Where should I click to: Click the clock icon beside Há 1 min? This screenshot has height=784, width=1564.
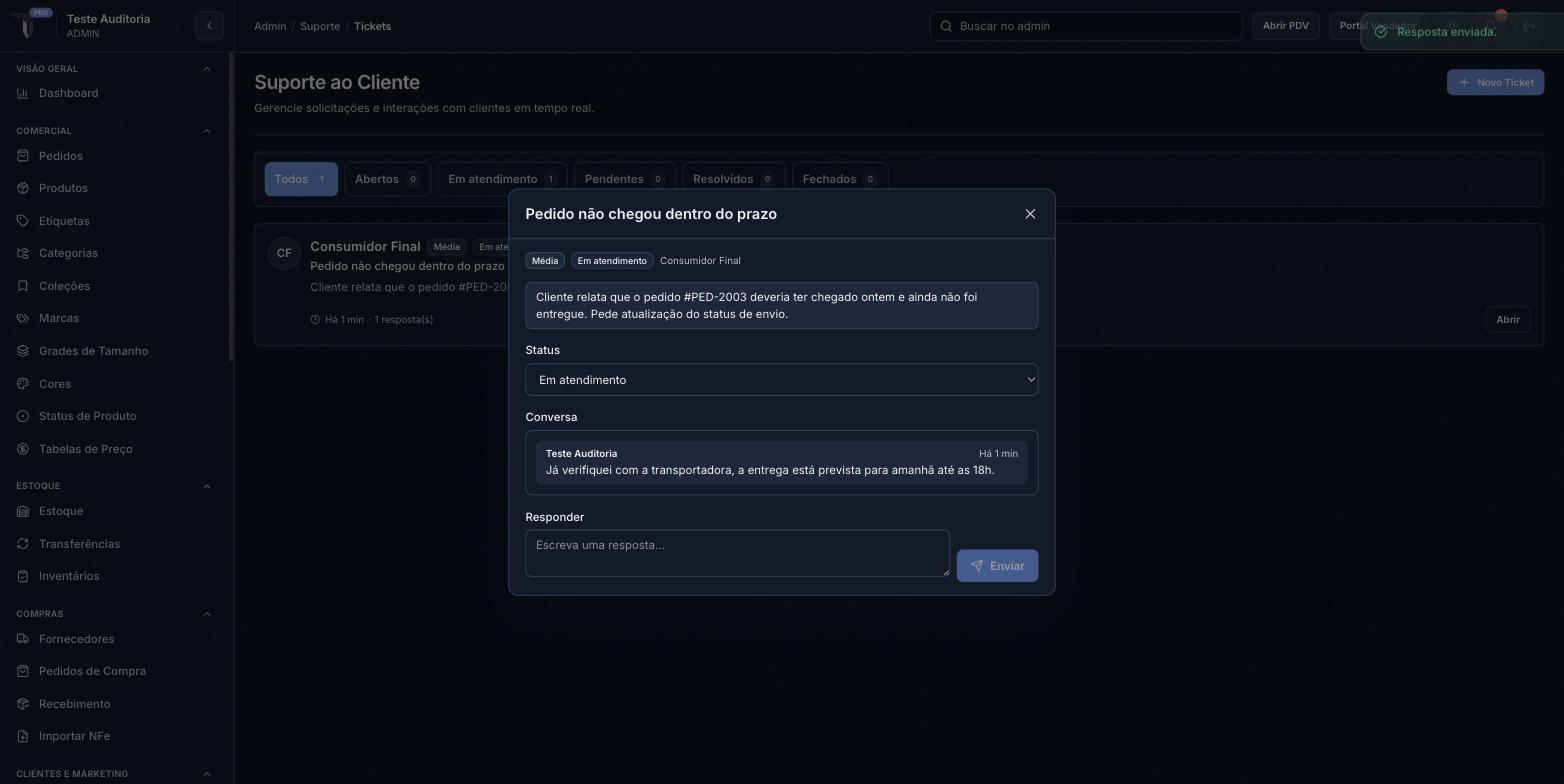[315, 320]
